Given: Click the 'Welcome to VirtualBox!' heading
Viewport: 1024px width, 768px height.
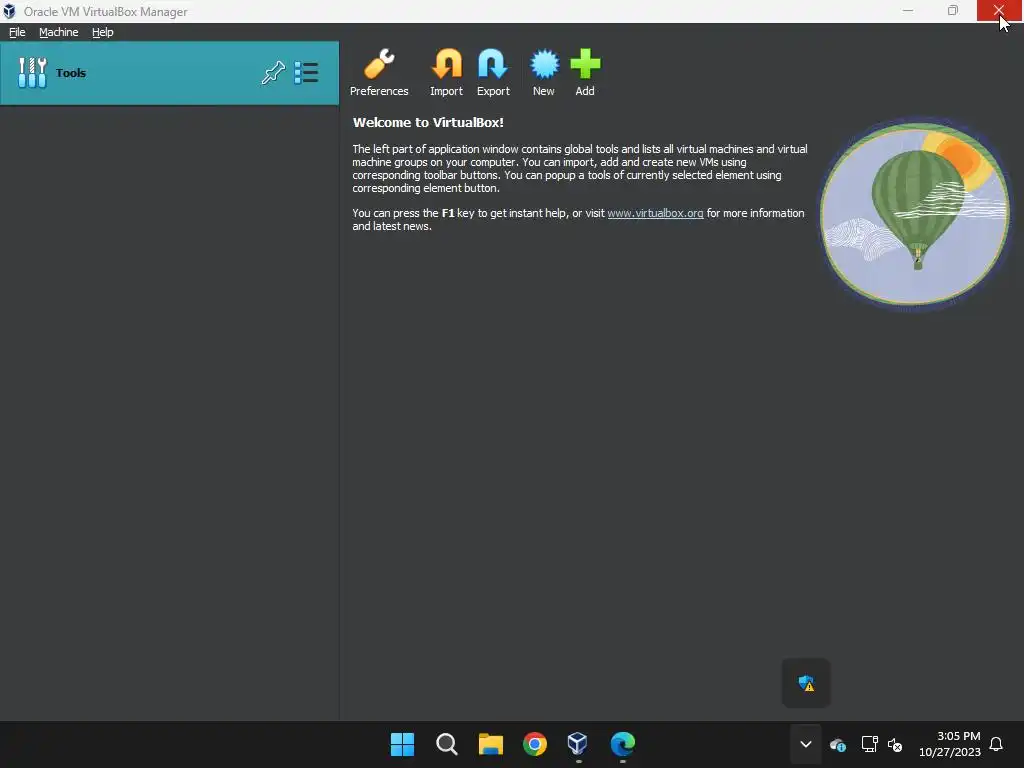Looking at the screenshot, I should [x=428, y=122].
